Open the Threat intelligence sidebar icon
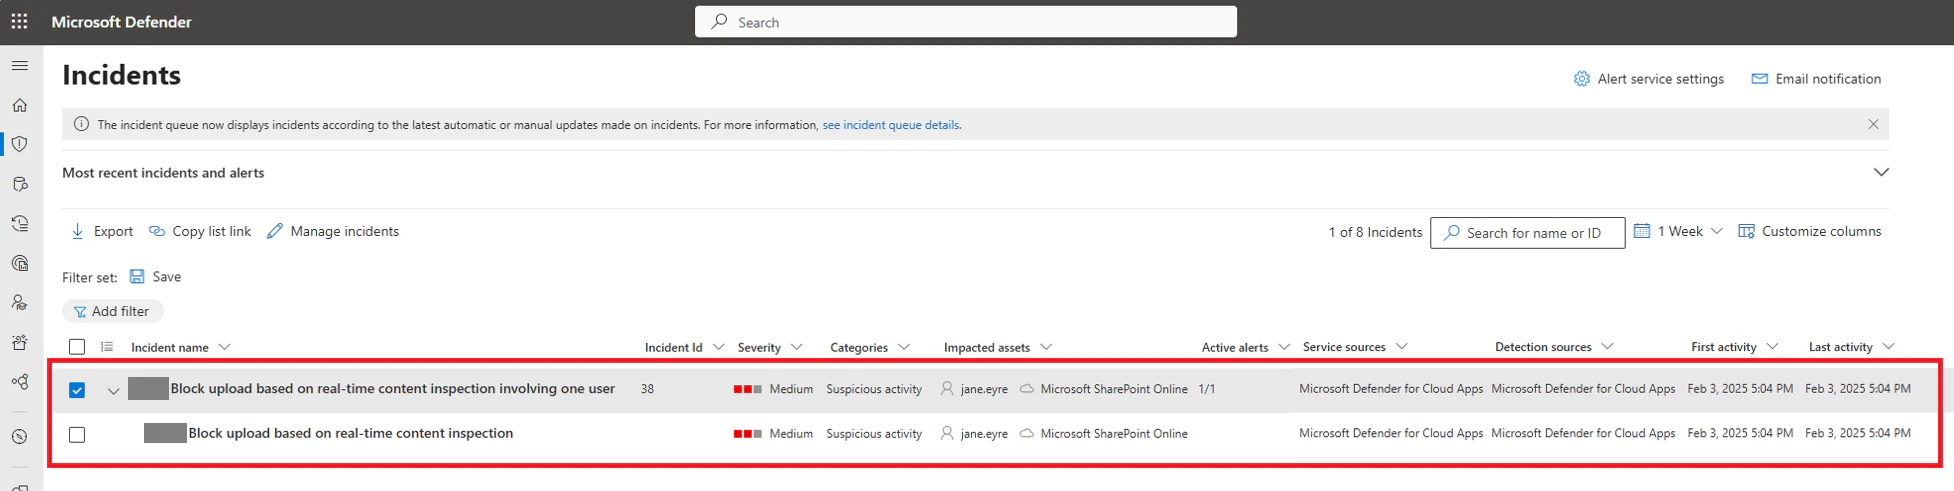Image resolution: width=1954 pixels, height=491 pixels. [19, 263]
